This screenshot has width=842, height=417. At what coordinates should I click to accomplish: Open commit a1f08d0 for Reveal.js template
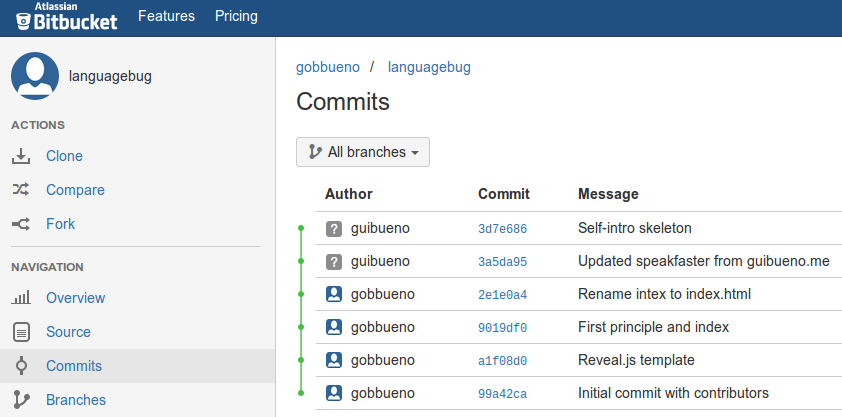pyautogui.click(x=503, y=361)
